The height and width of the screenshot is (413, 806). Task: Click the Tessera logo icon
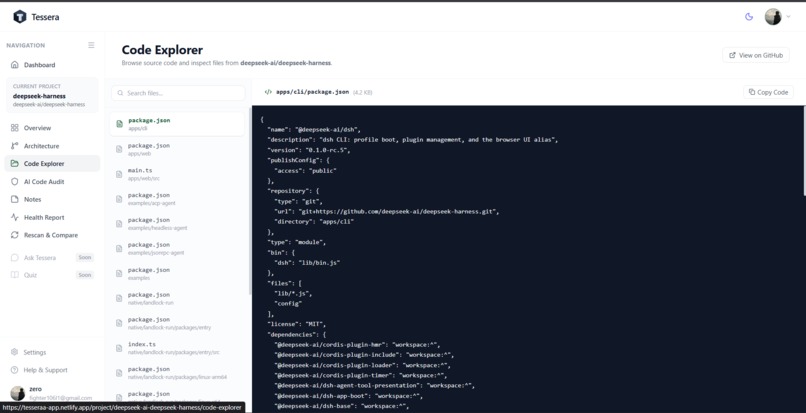[20, 16]
